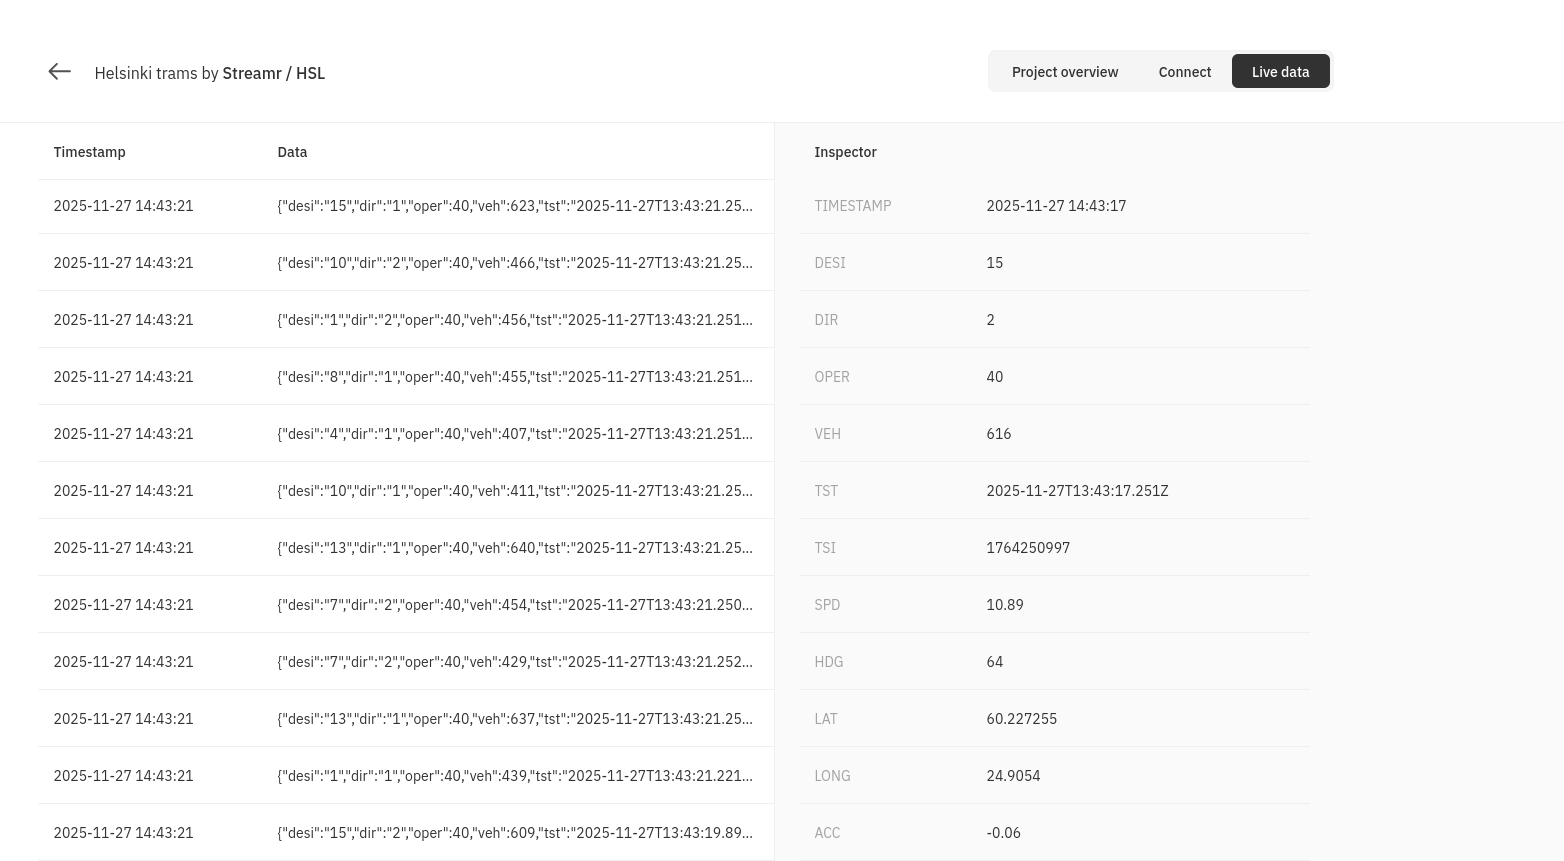
Task: Click the back arrow to leave the stream view
Action: (59, 71)
